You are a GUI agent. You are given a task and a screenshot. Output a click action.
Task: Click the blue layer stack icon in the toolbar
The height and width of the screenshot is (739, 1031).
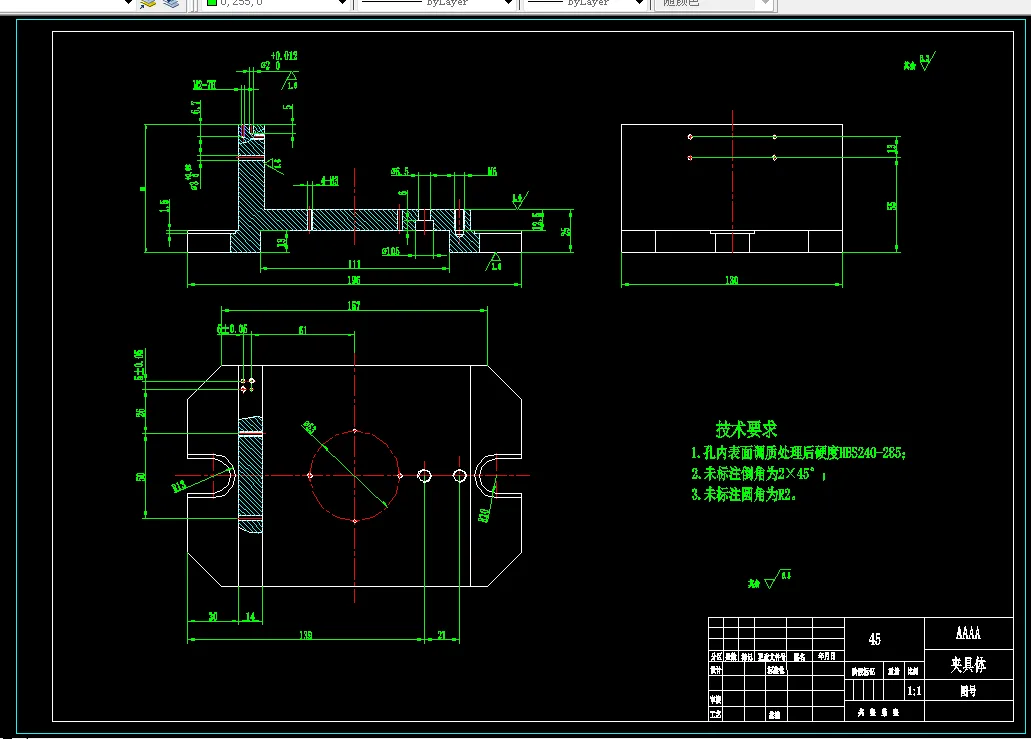point(171,3)
